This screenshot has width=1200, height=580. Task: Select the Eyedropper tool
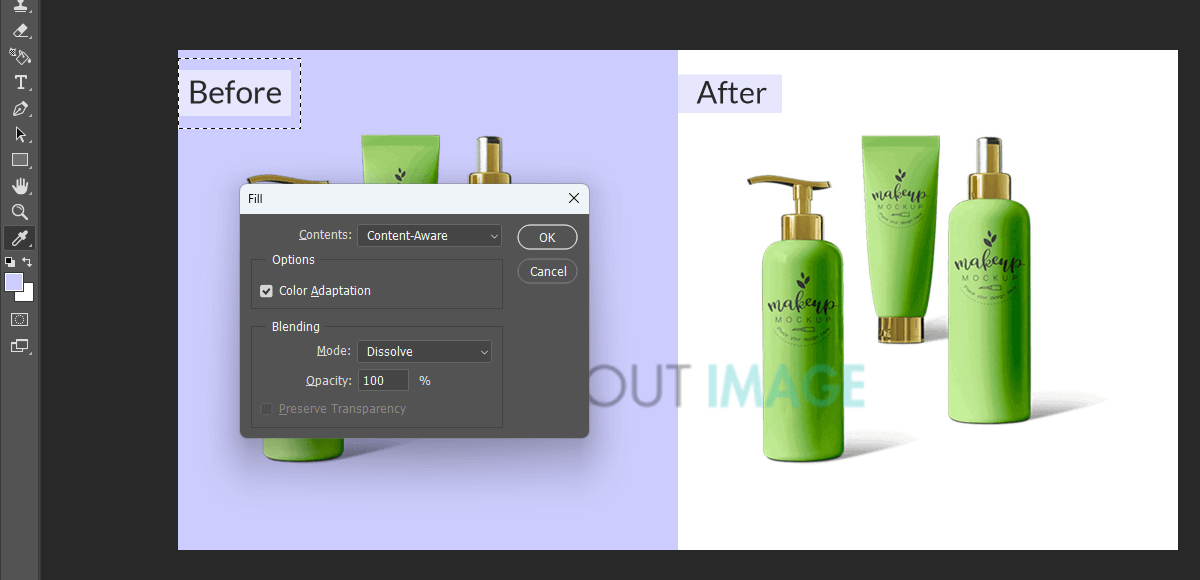pyautogui.click(x=20, y=238)
